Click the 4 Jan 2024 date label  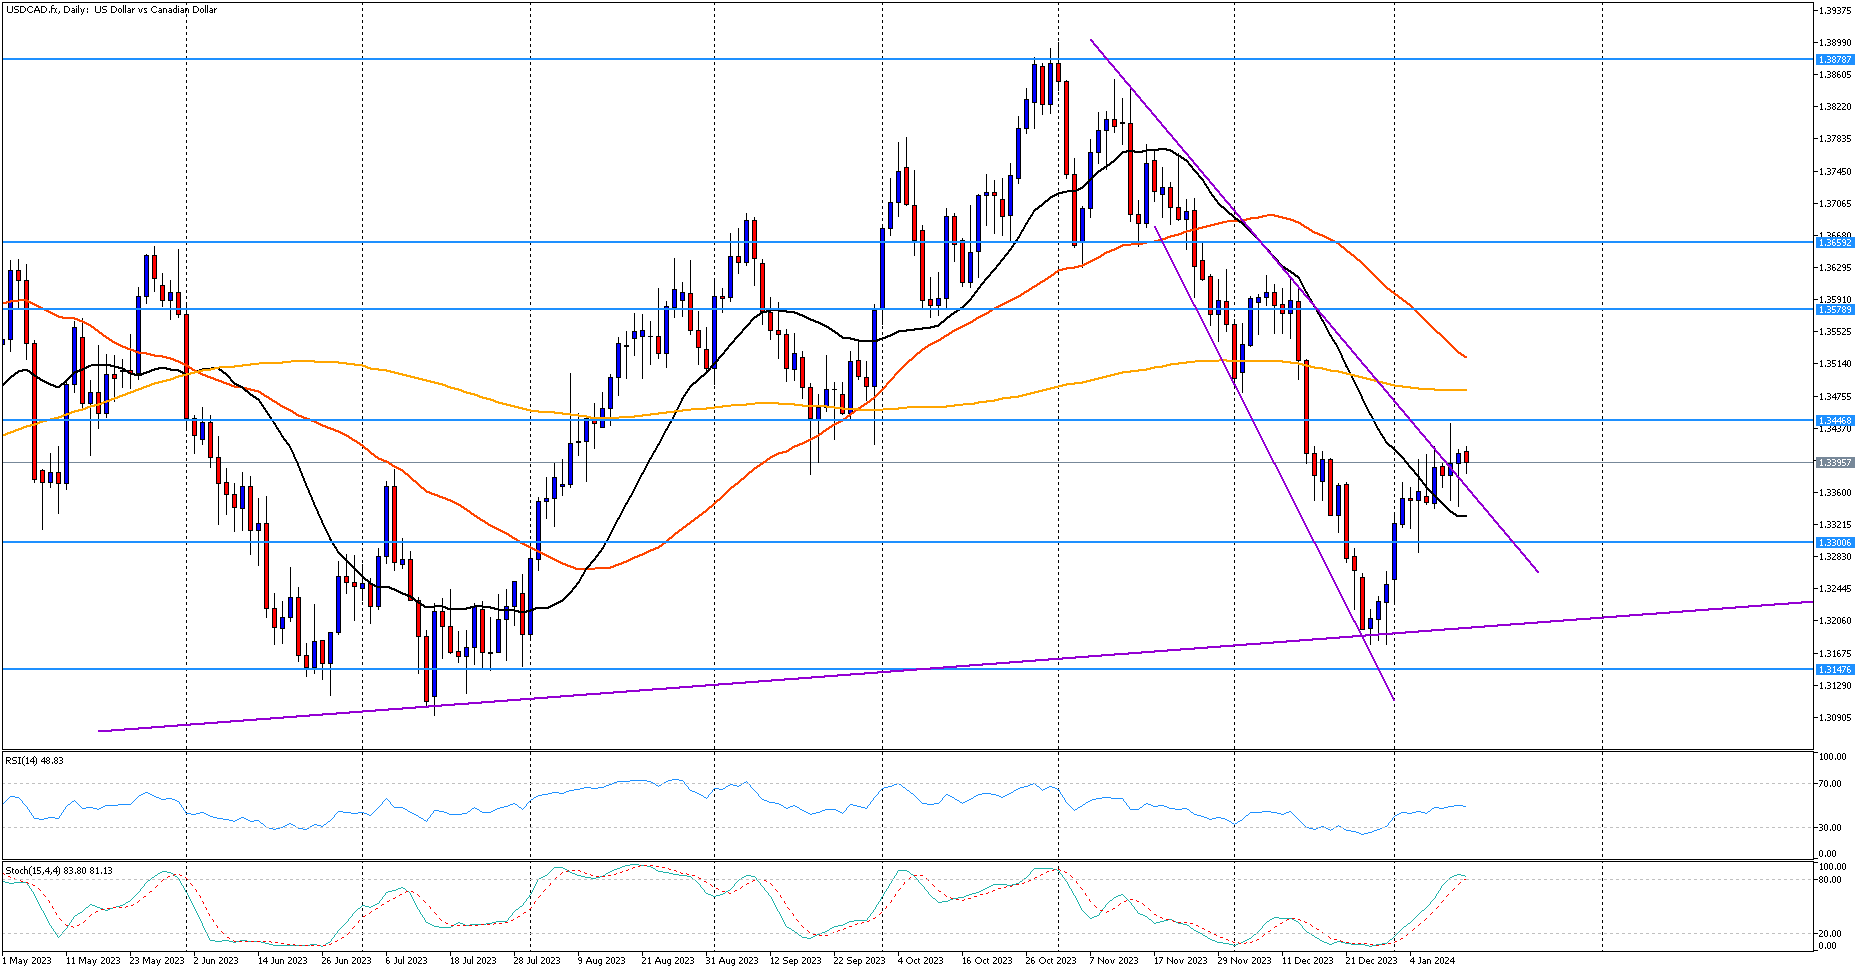[x=1432, y=961]
